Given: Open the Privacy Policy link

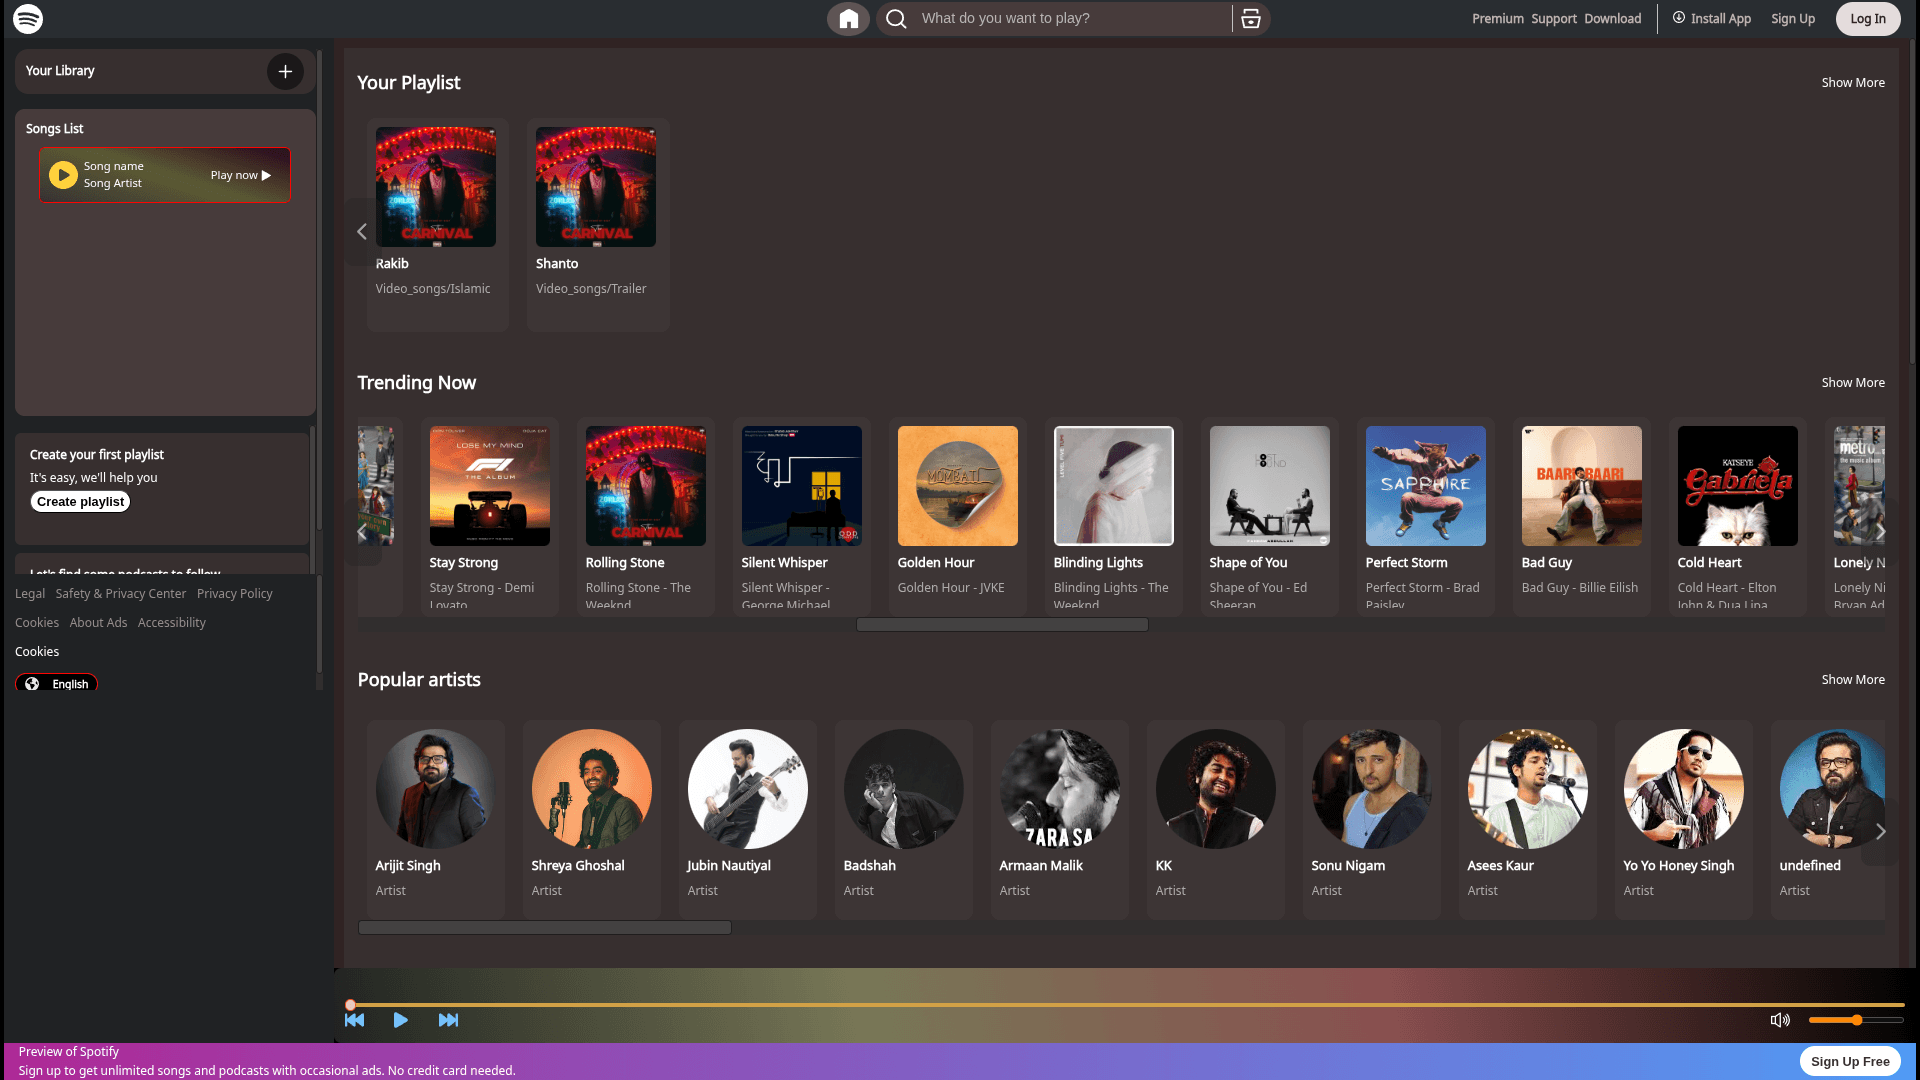Looking at the screenshot, I should (x=235, y=594).
